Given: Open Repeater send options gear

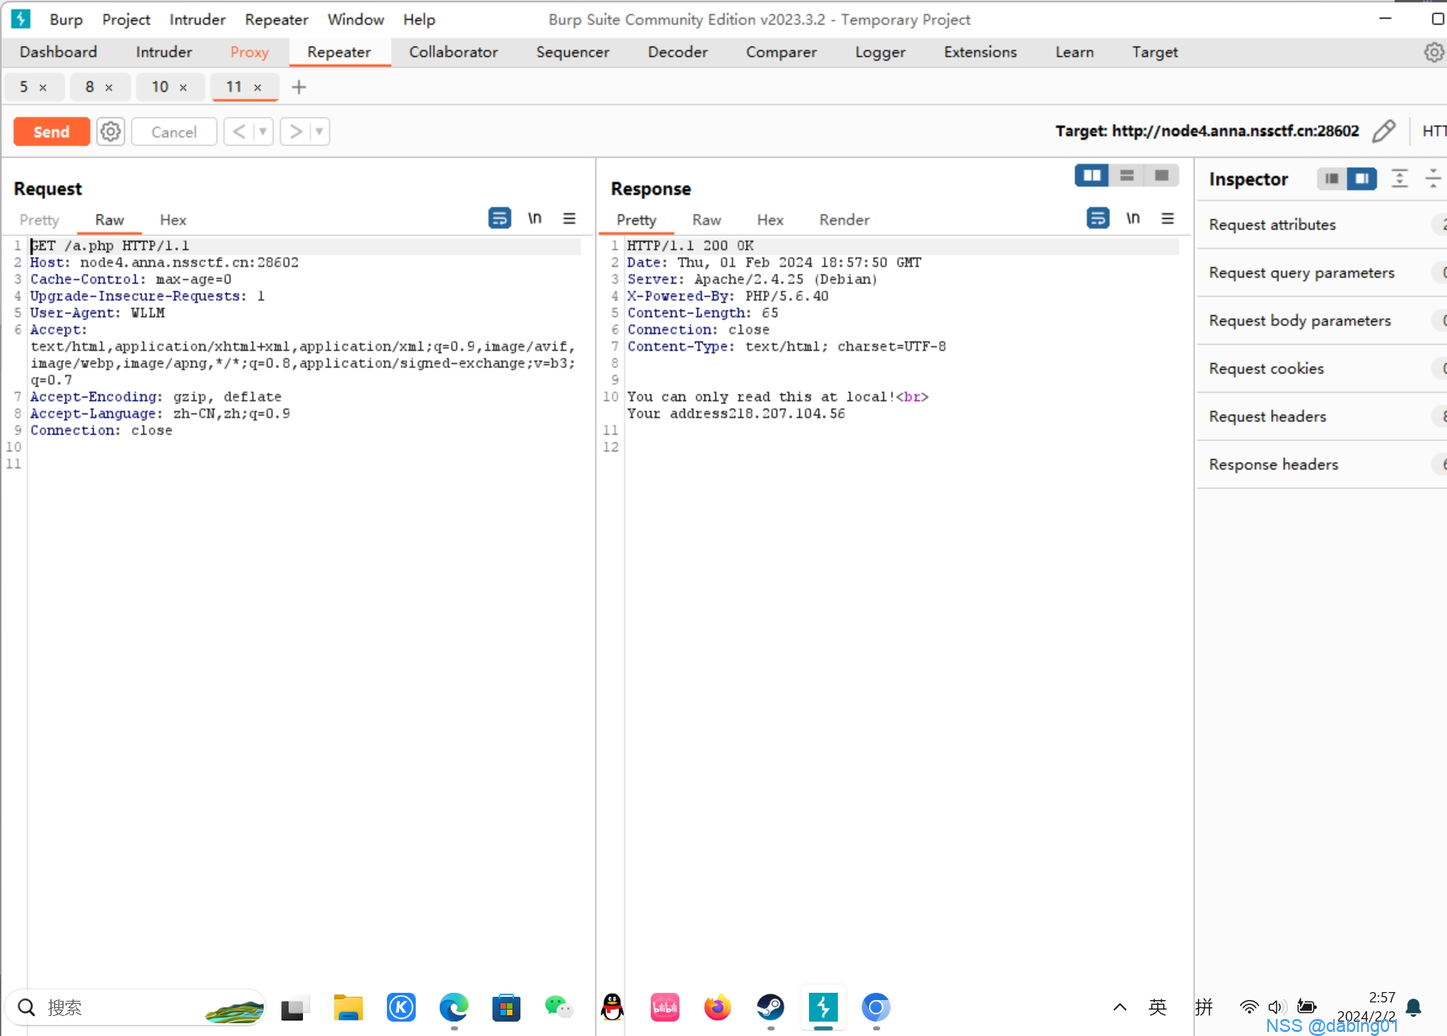Looking at the screenshot, I should [x=110, y=132].
